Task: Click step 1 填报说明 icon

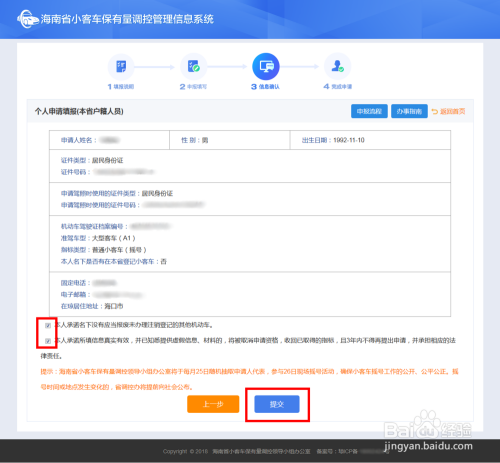Action: coord(121,67)
